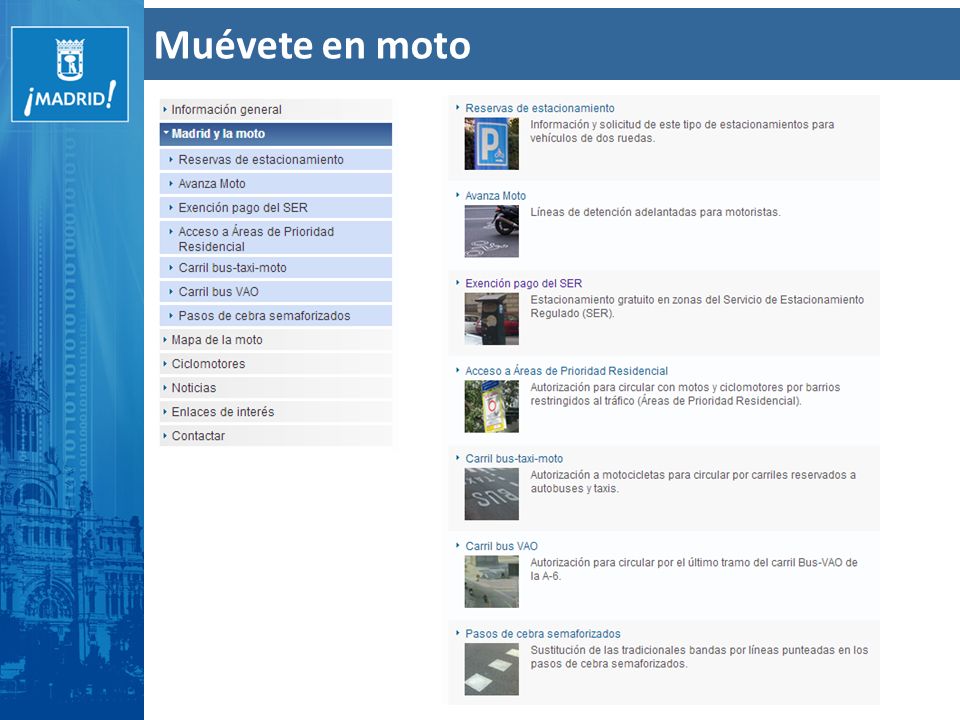This screenshot has width=960, height=720.
Task: Follow the Exención pago del SER content link
Action: pos(523,283)
